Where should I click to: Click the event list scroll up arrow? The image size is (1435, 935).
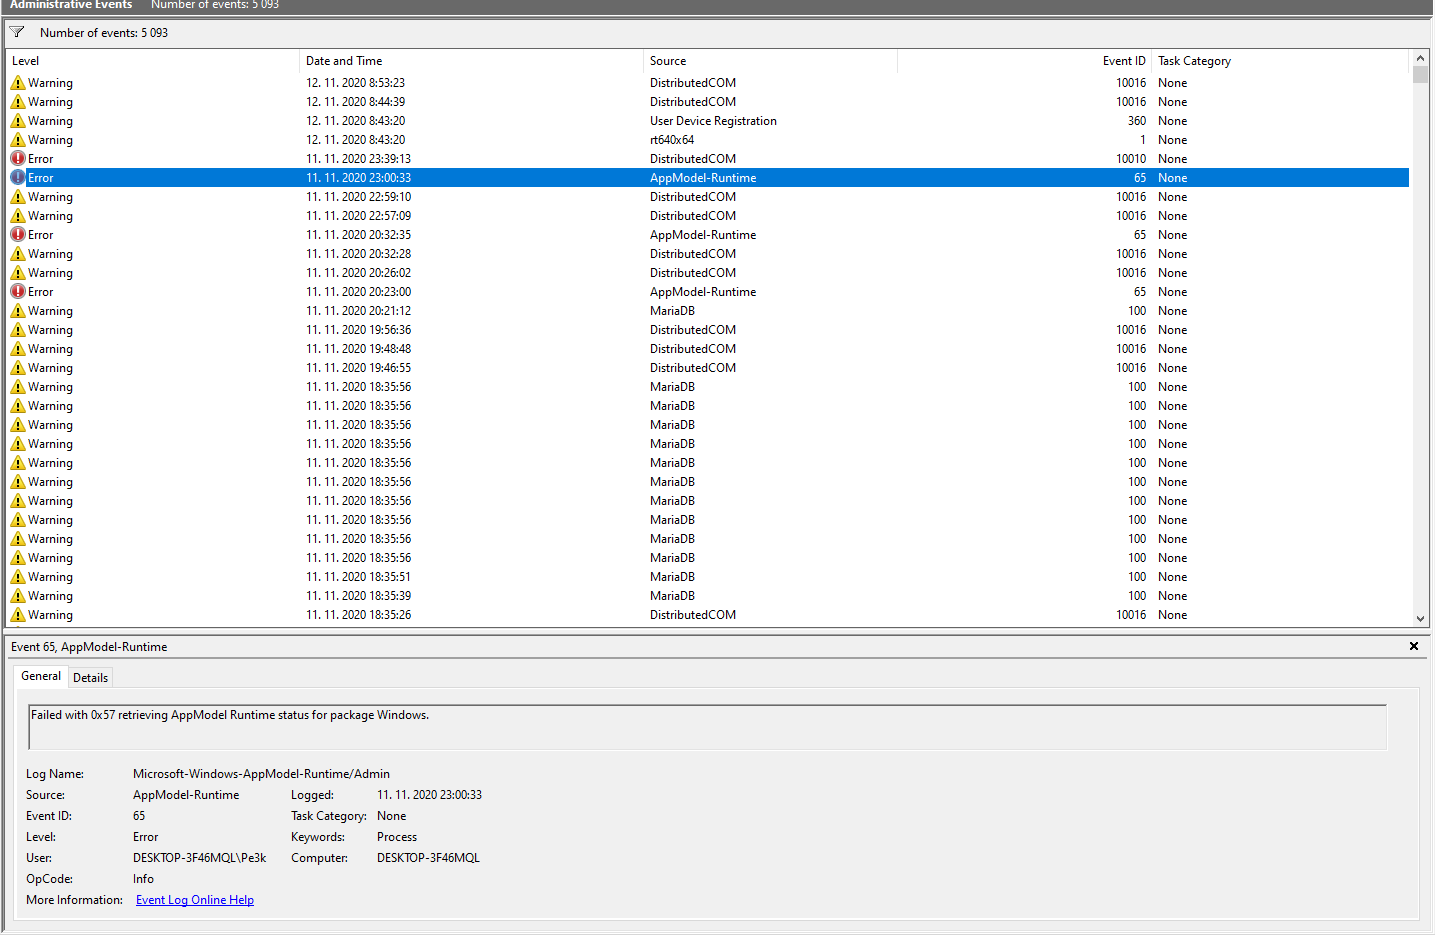point(1420,59)
